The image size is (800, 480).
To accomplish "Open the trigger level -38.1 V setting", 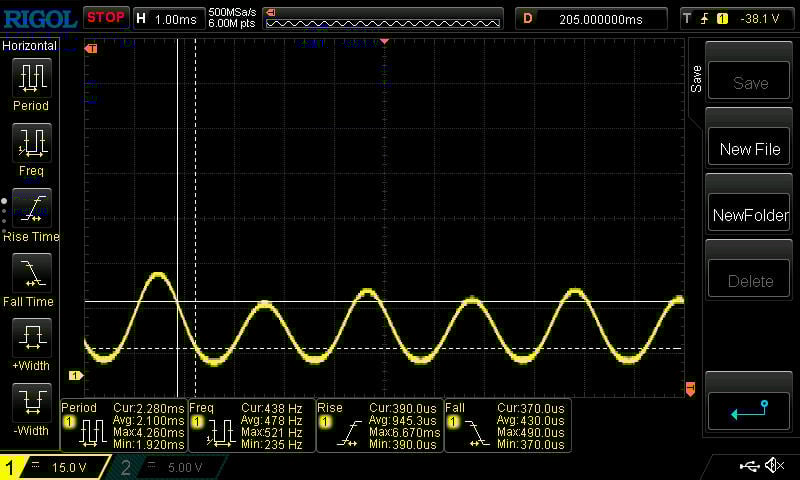I will pyautogui.click(x=736, y=18).
